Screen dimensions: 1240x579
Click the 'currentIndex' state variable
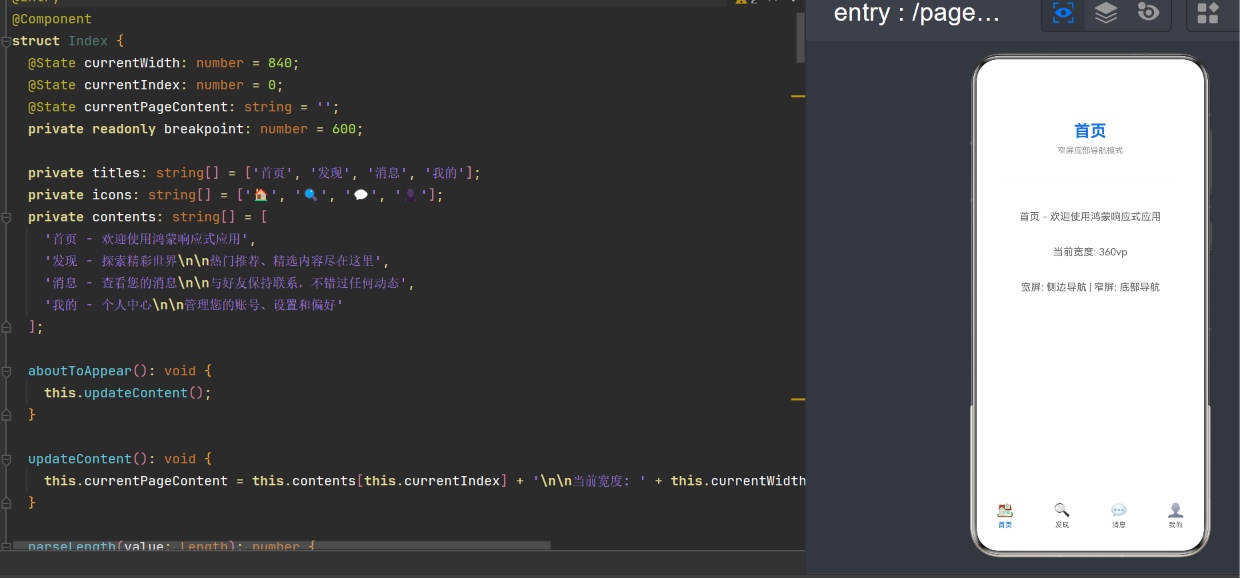[132, 85]
